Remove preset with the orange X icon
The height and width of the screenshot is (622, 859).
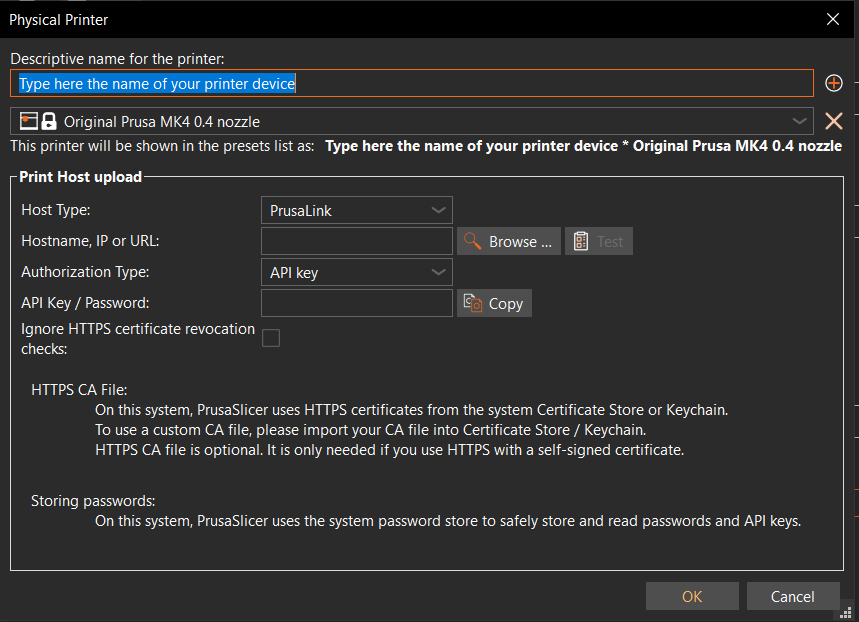pyautogui.click(x=833, y=121)
